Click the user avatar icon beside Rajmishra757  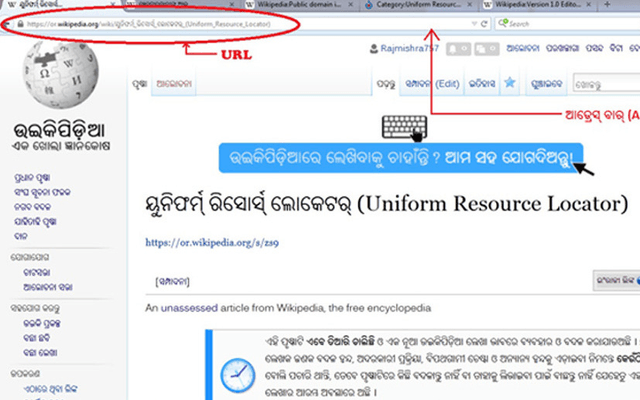(x=373, y=49)
